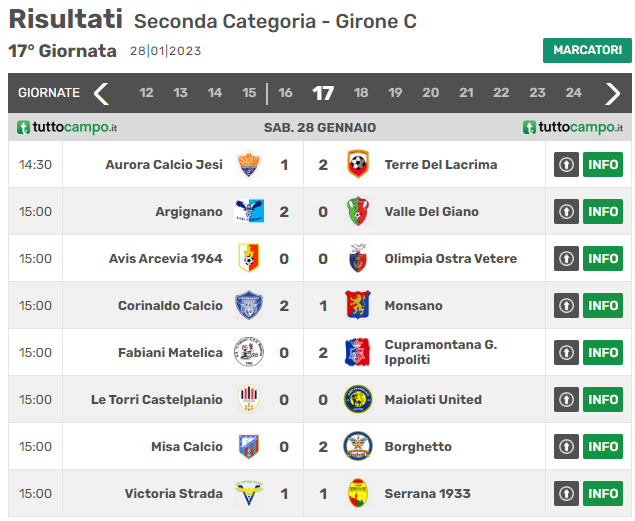Open the MARCATORI button
This screenshot has width=635, height=521.
[x=587, y=50]
